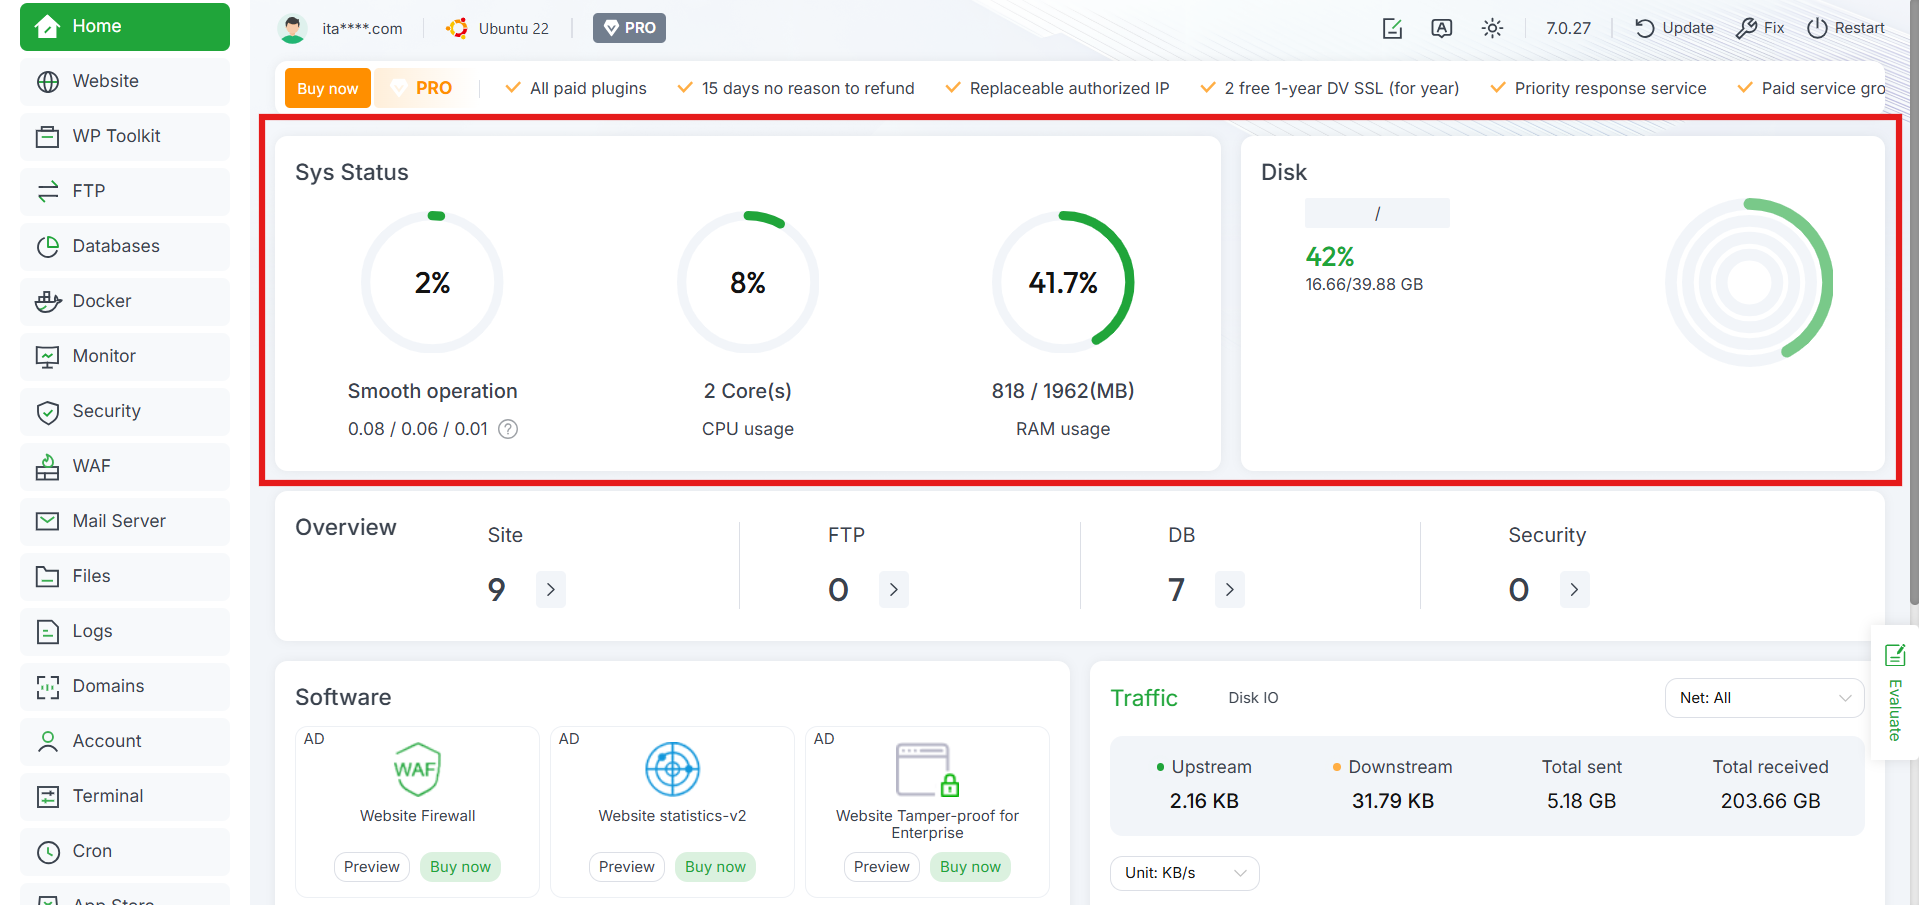Buy Website Tamper-proof for Enterprise
Viewport: 1919px width, 905px height.
click(971, 867)
